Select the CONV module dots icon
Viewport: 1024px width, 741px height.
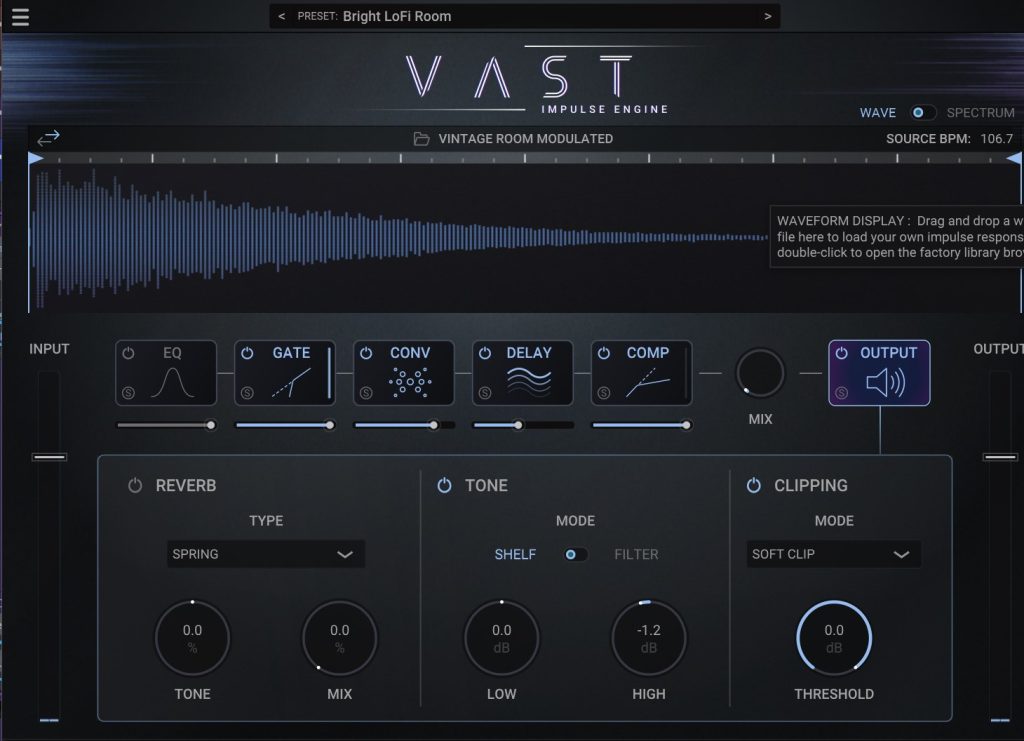(x=408, y=384)
